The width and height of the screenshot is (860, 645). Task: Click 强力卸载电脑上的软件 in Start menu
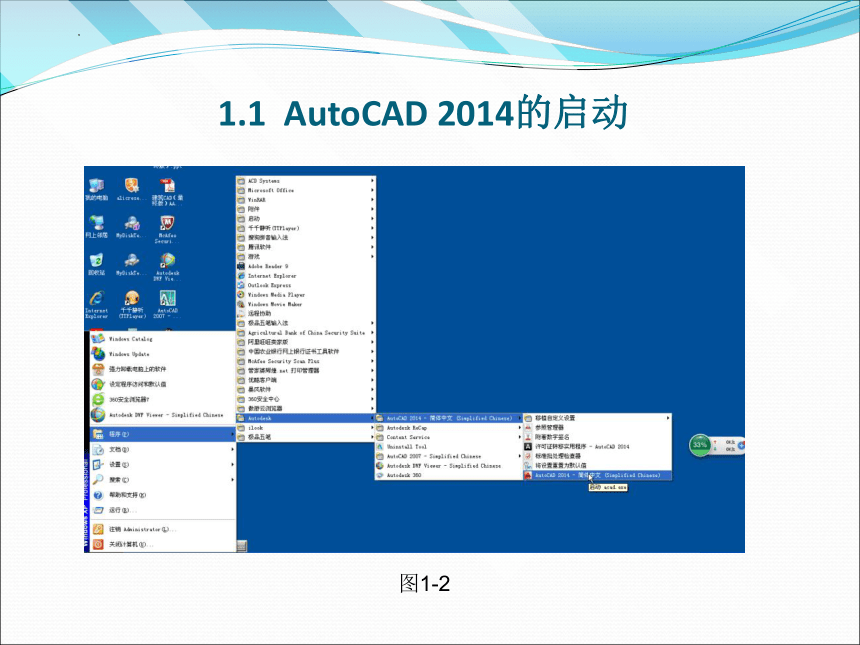163,369
